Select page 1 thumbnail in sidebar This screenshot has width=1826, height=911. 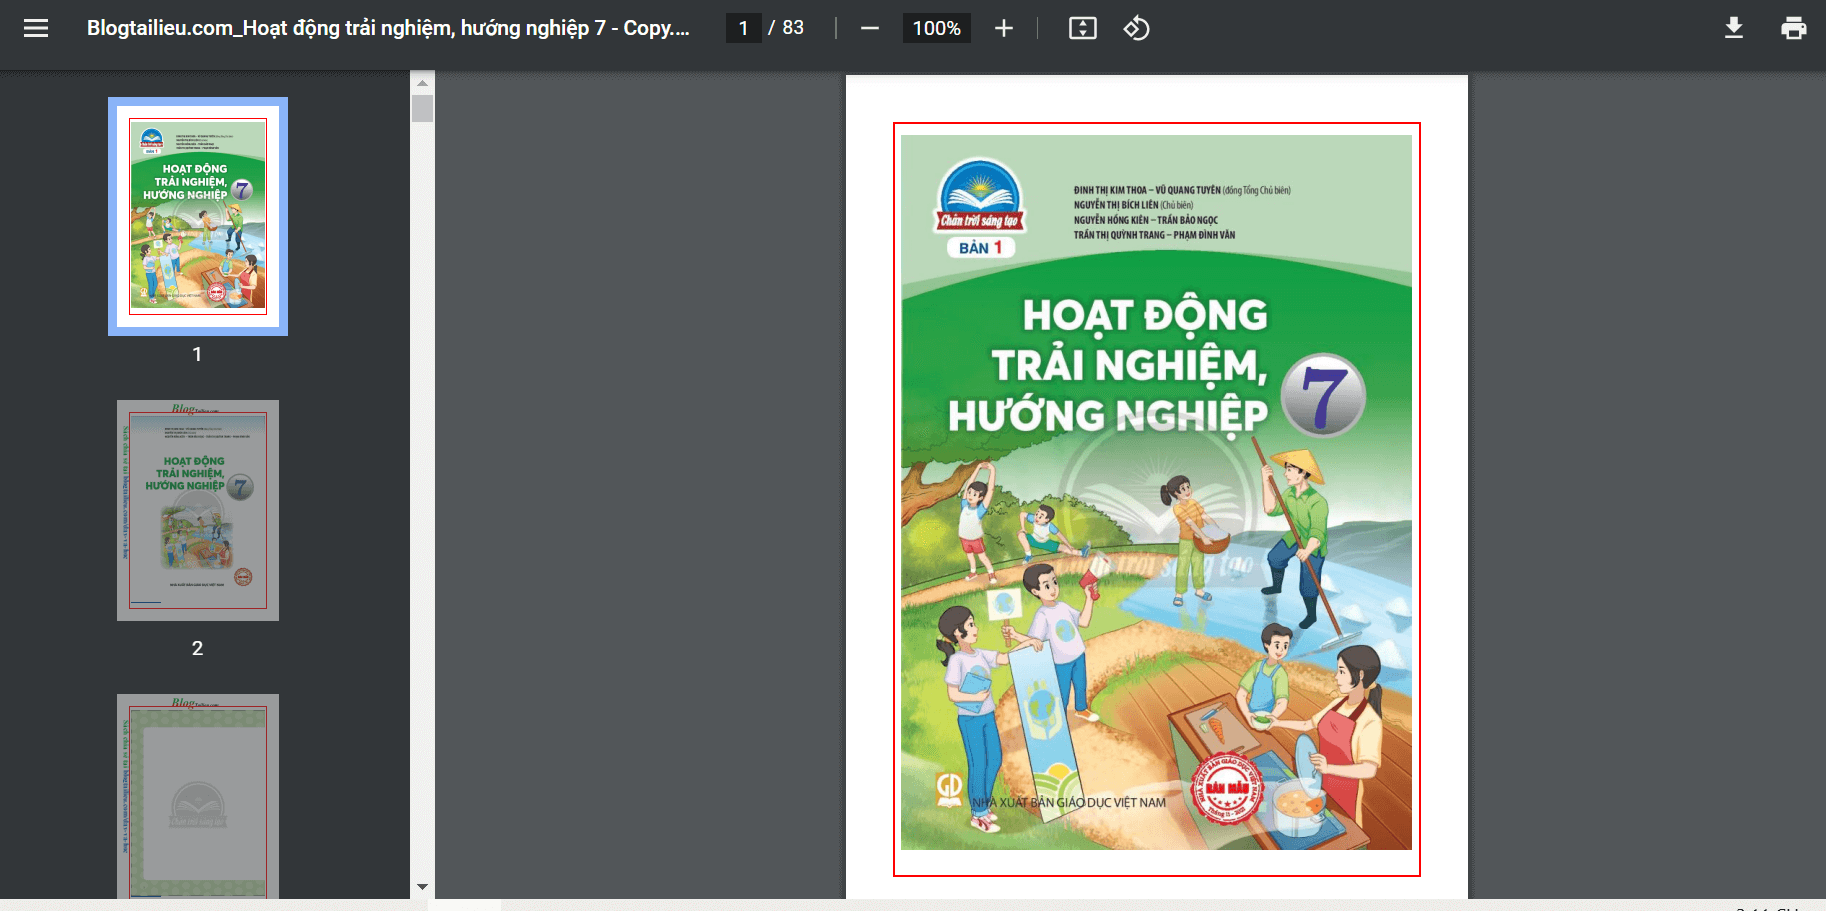click(198, 216)
